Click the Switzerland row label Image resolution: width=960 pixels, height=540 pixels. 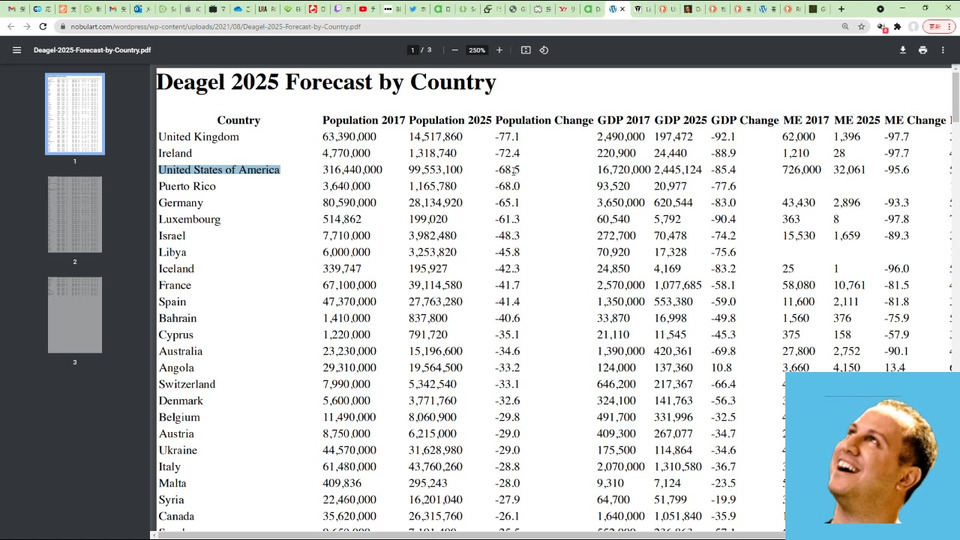pos(187,384)
